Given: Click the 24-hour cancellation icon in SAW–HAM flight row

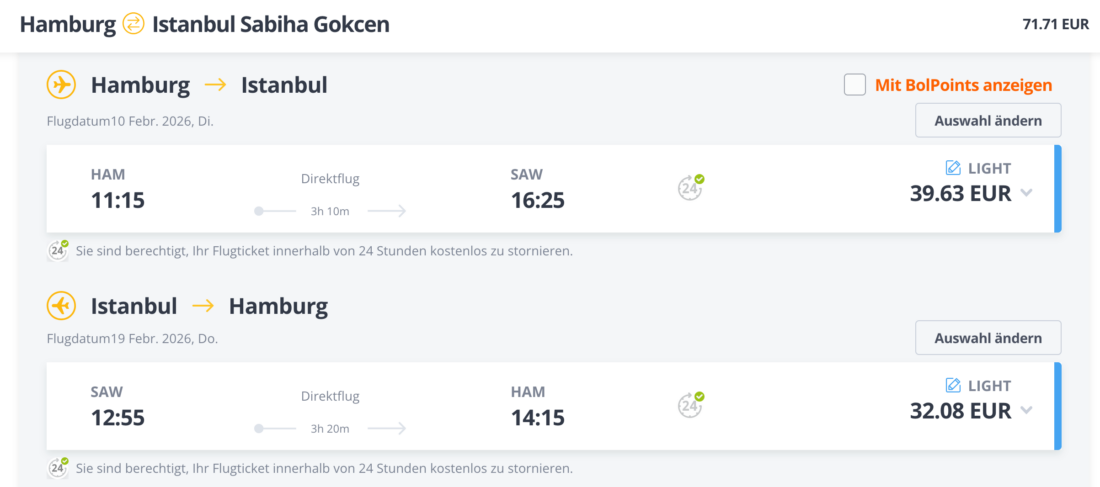Looking at the screenshot, I should click(x=690, y=404).
